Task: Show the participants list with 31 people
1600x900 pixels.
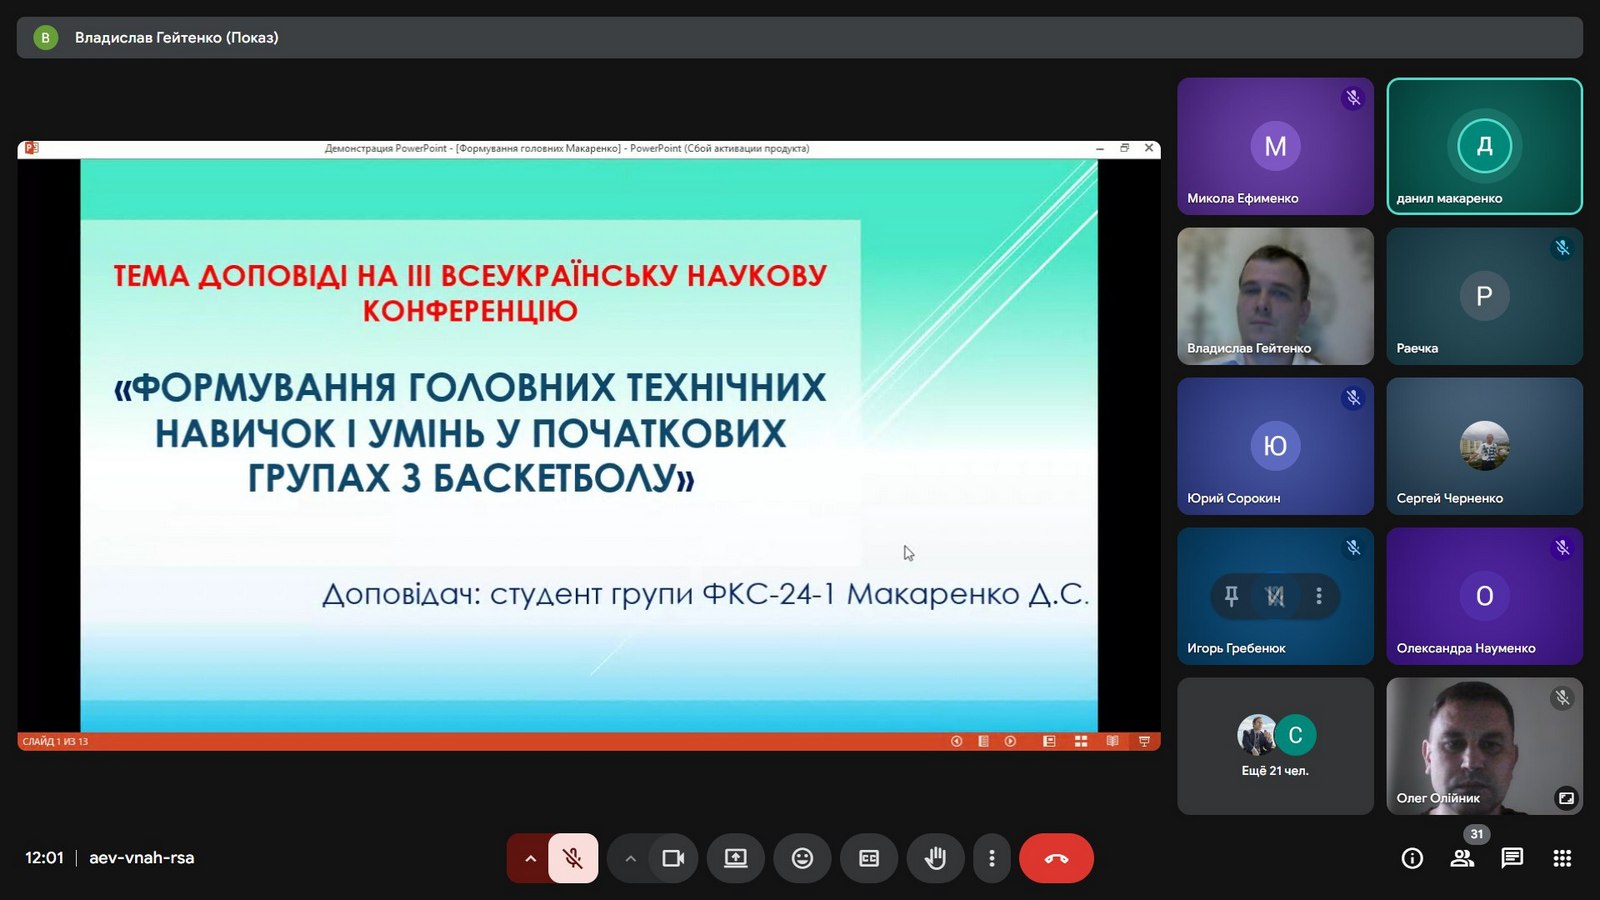Action: coord(1462,858)
